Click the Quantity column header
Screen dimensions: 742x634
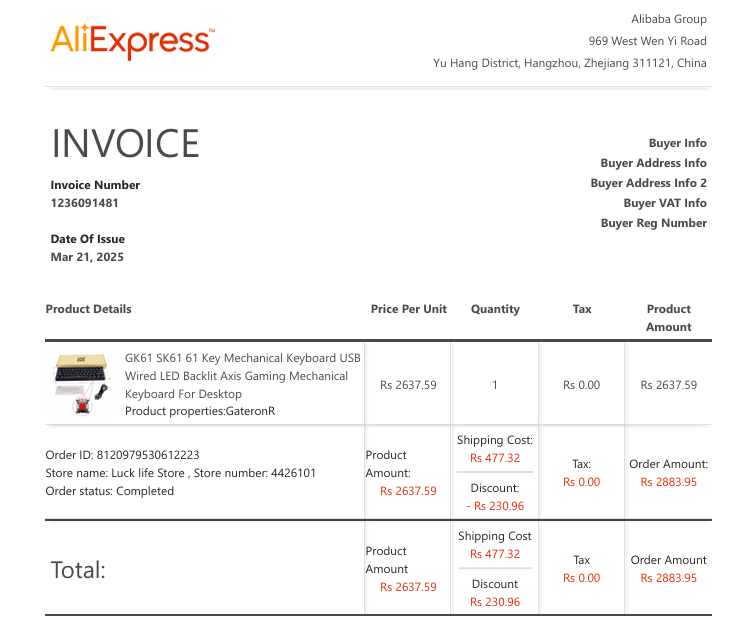click(495, 309)
